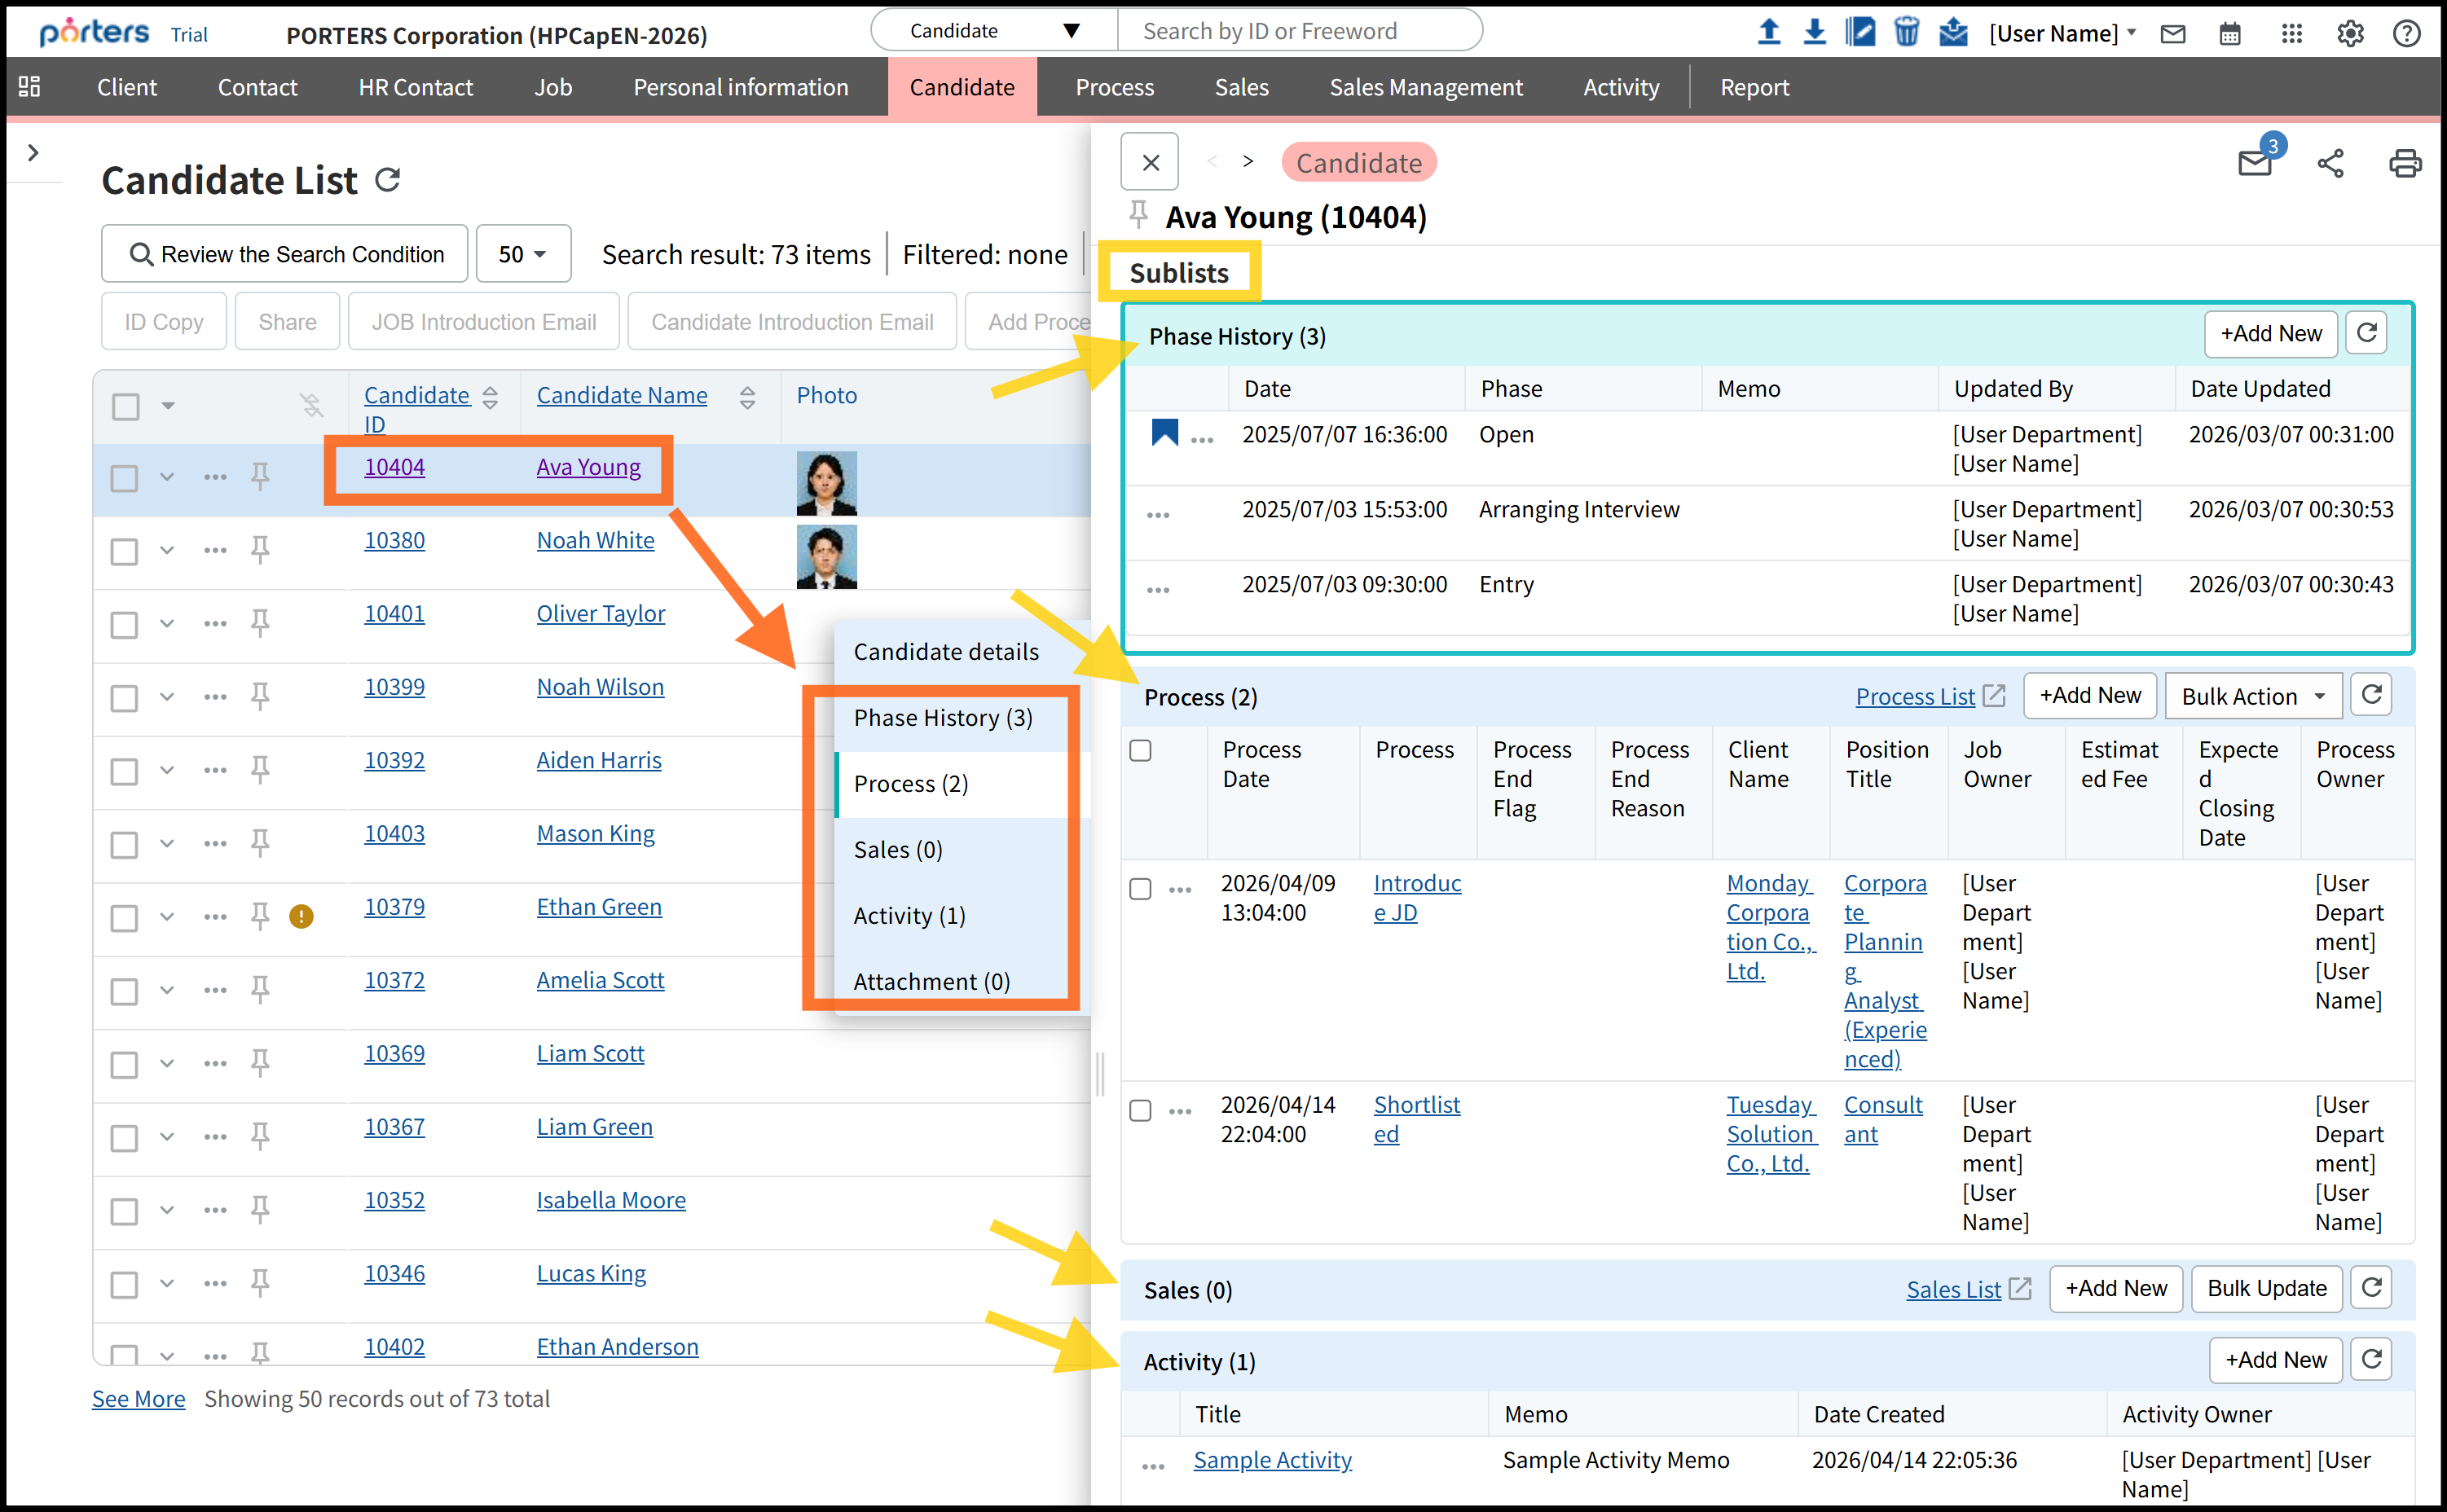Open the calendar icon in top bar
The height and width of the screenshot is (1512, 2447).
(2229, 33)
